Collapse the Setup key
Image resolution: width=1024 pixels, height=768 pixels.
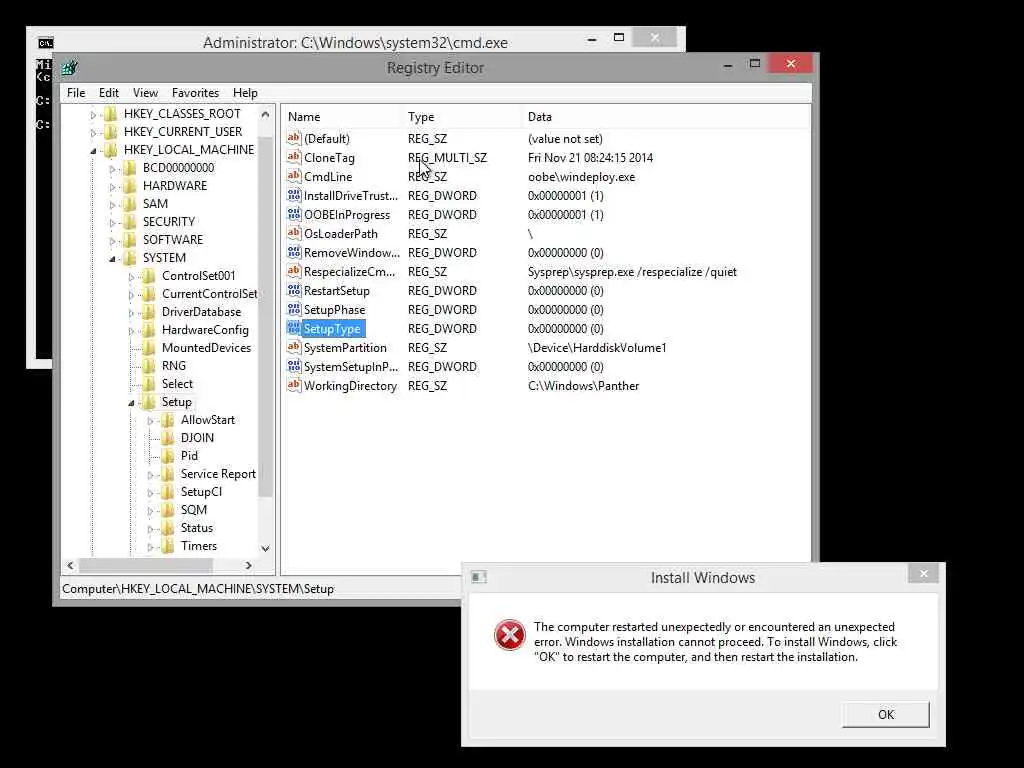[x=131, y=403]
